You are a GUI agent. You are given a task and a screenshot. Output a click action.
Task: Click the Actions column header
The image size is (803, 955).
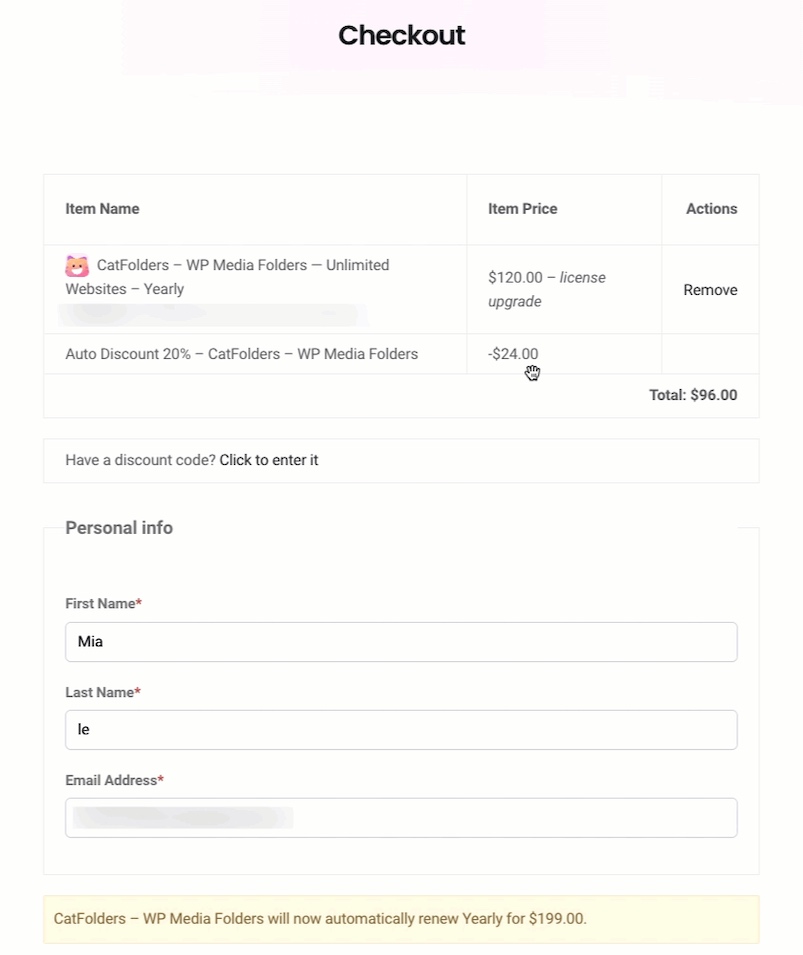(x=712, y=209)
